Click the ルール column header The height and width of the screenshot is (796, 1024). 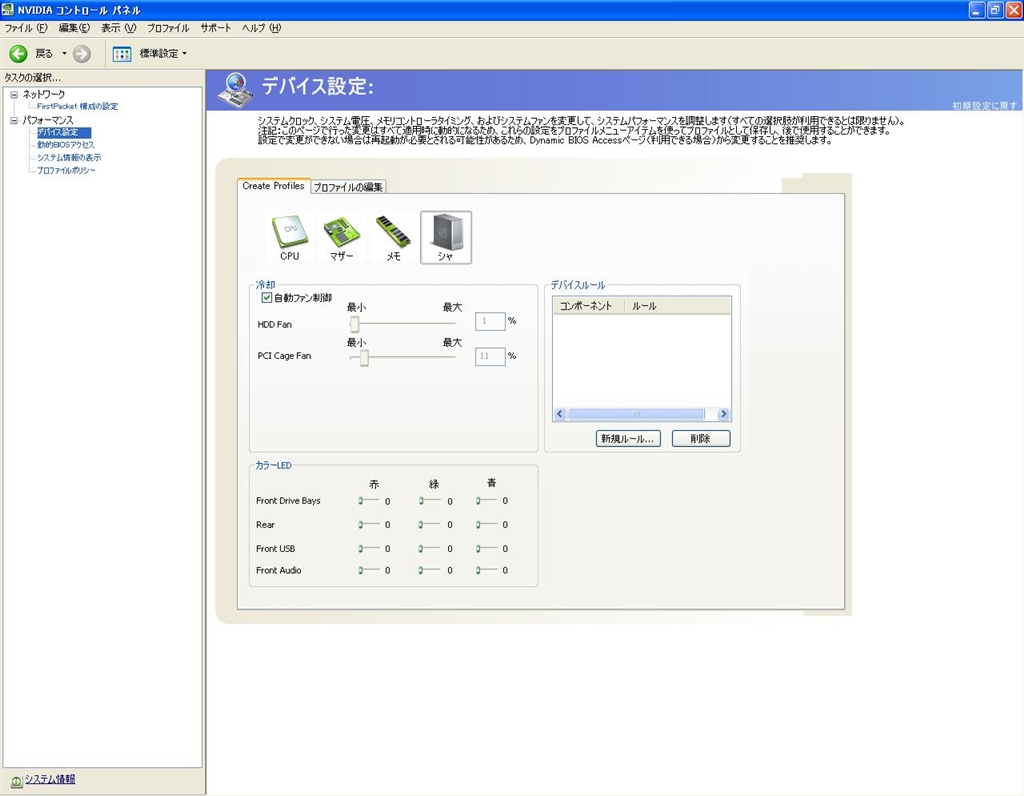tap(677, 306)
